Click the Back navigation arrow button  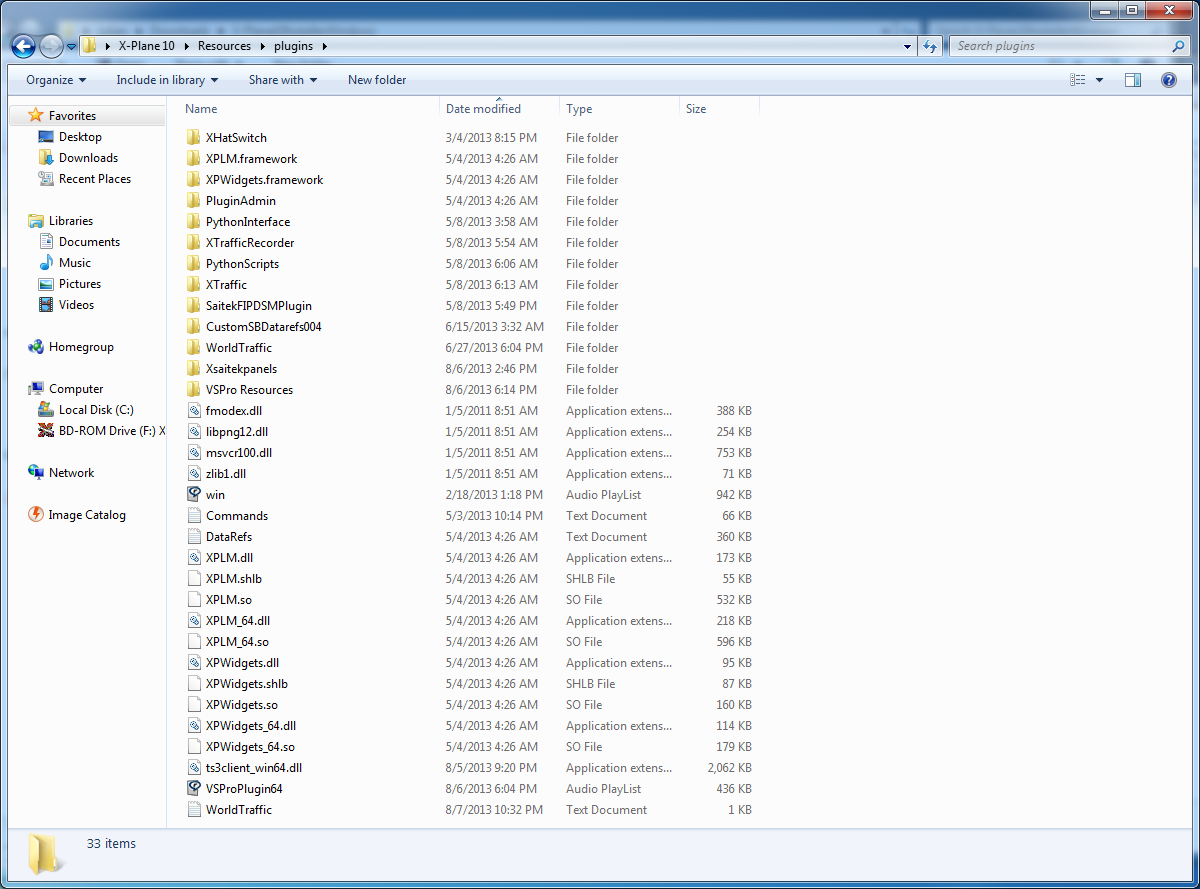click(x=24, y=46)
